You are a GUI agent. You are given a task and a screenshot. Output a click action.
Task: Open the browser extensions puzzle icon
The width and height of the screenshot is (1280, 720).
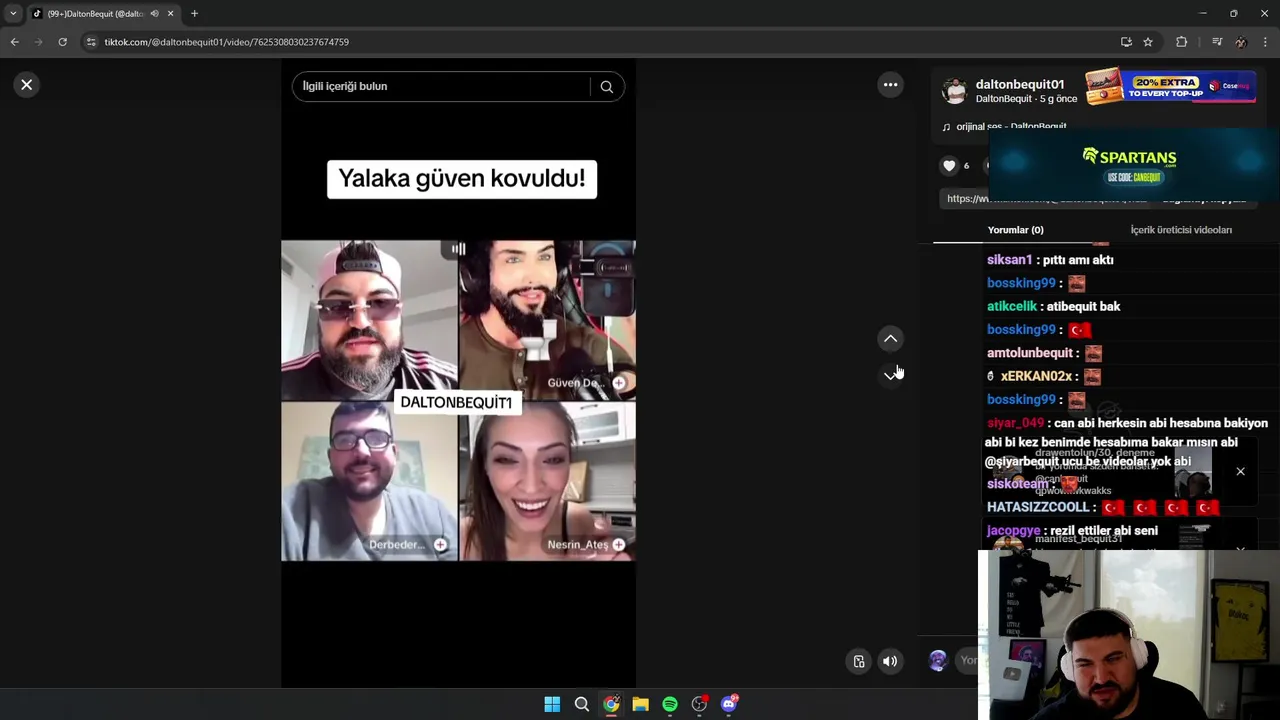point(1182,42)
